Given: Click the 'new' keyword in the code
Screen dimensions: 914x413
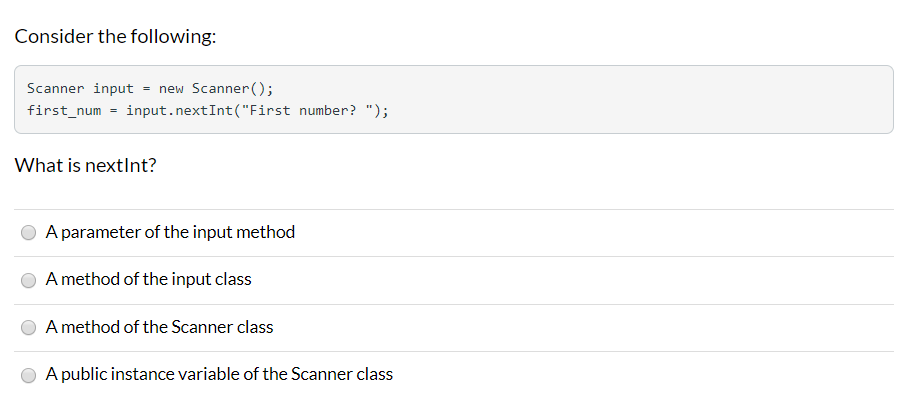Looking at the screenshot, I should (x=171, y=89).
